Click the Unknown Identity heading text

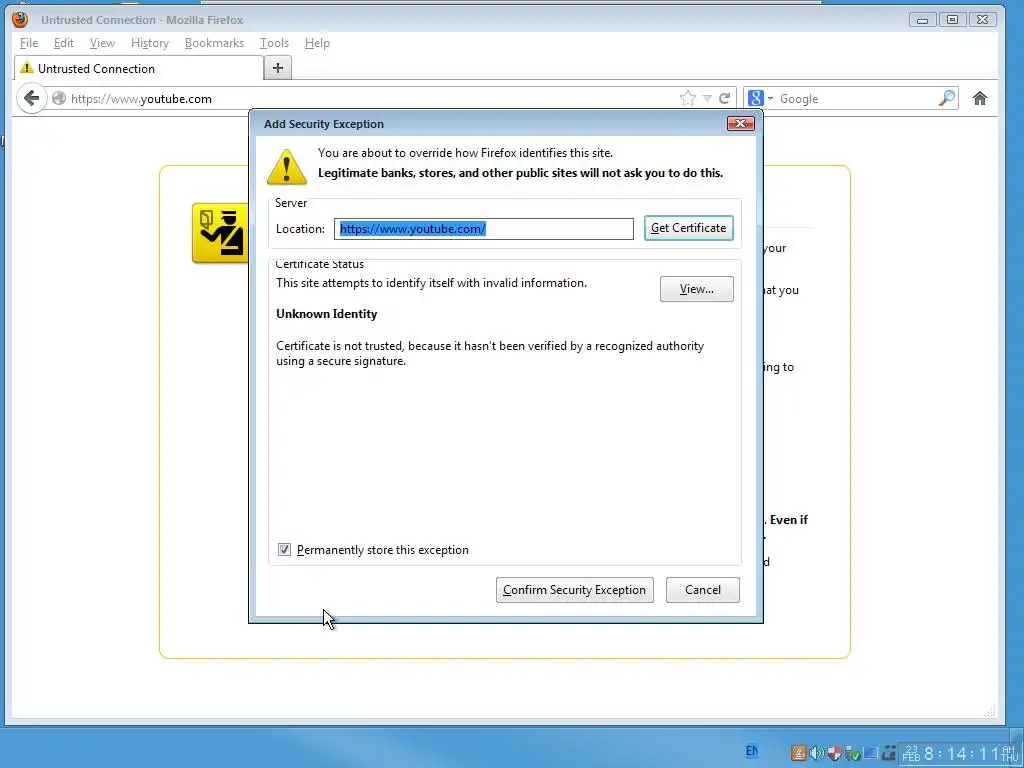tap(327, 313)
